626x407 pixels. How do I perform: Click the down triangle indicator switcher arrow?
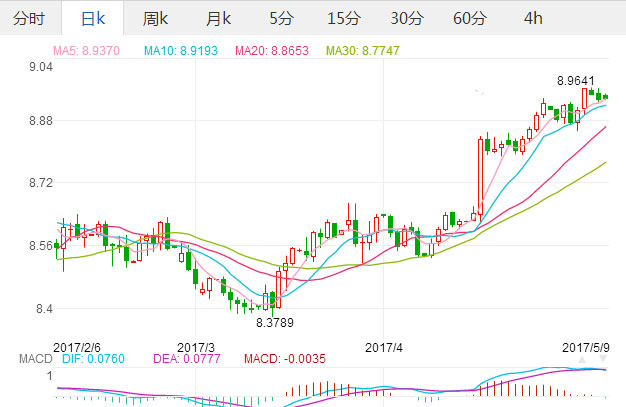pos(603,359)
